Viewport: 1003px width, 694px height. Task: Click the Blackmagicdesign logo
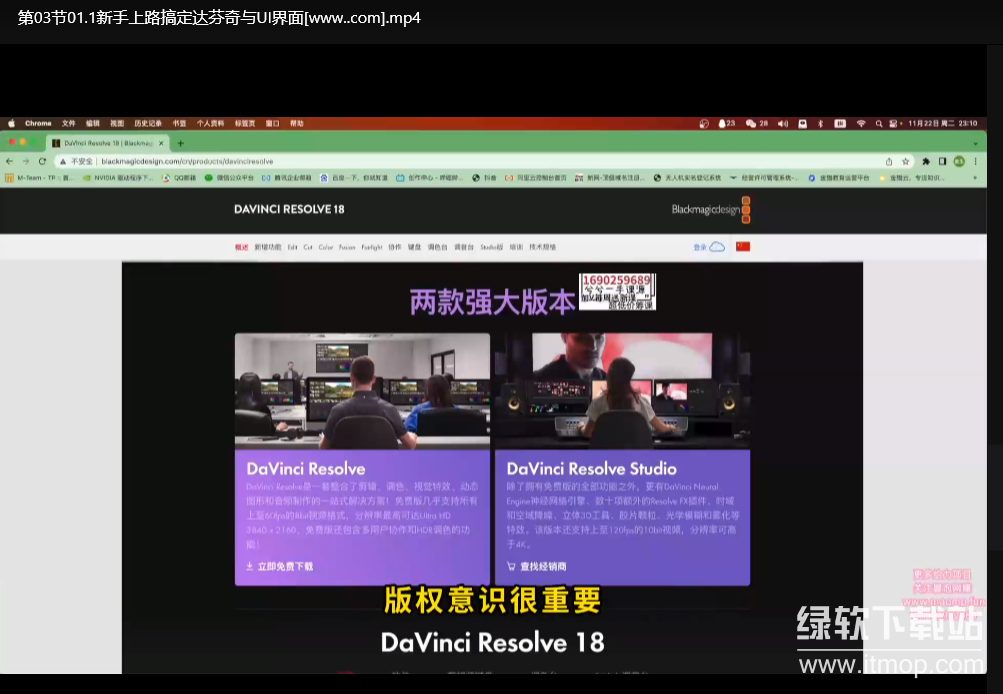click(x=711, y=210)
